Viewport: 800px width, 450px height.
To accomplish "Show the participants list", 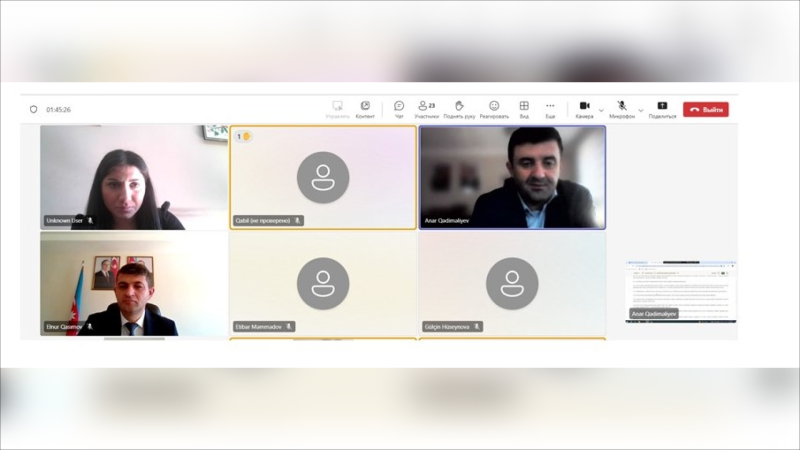I will coord(427,109).
